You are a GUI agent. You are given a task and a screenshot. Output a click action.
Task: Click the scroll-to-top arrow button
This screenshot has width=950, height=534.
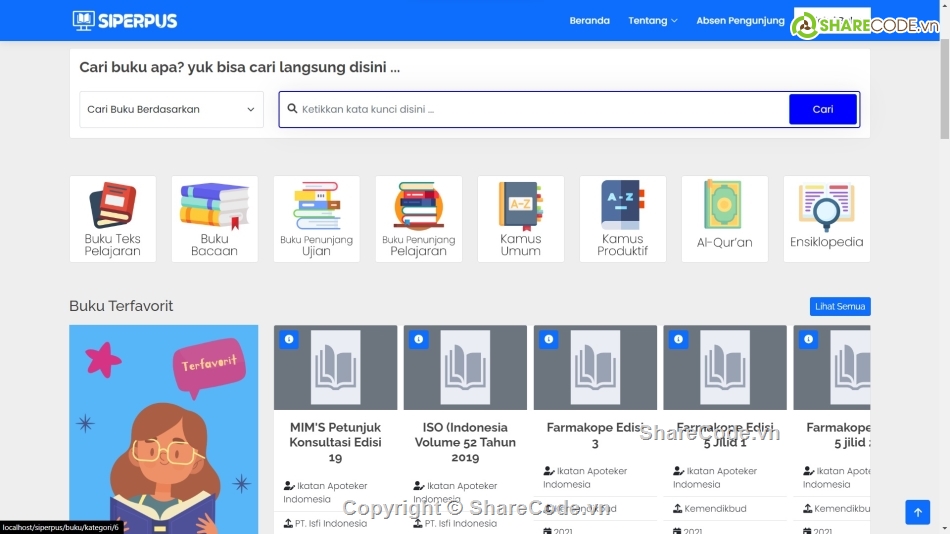pyautogui.click(x=917, y=512)
